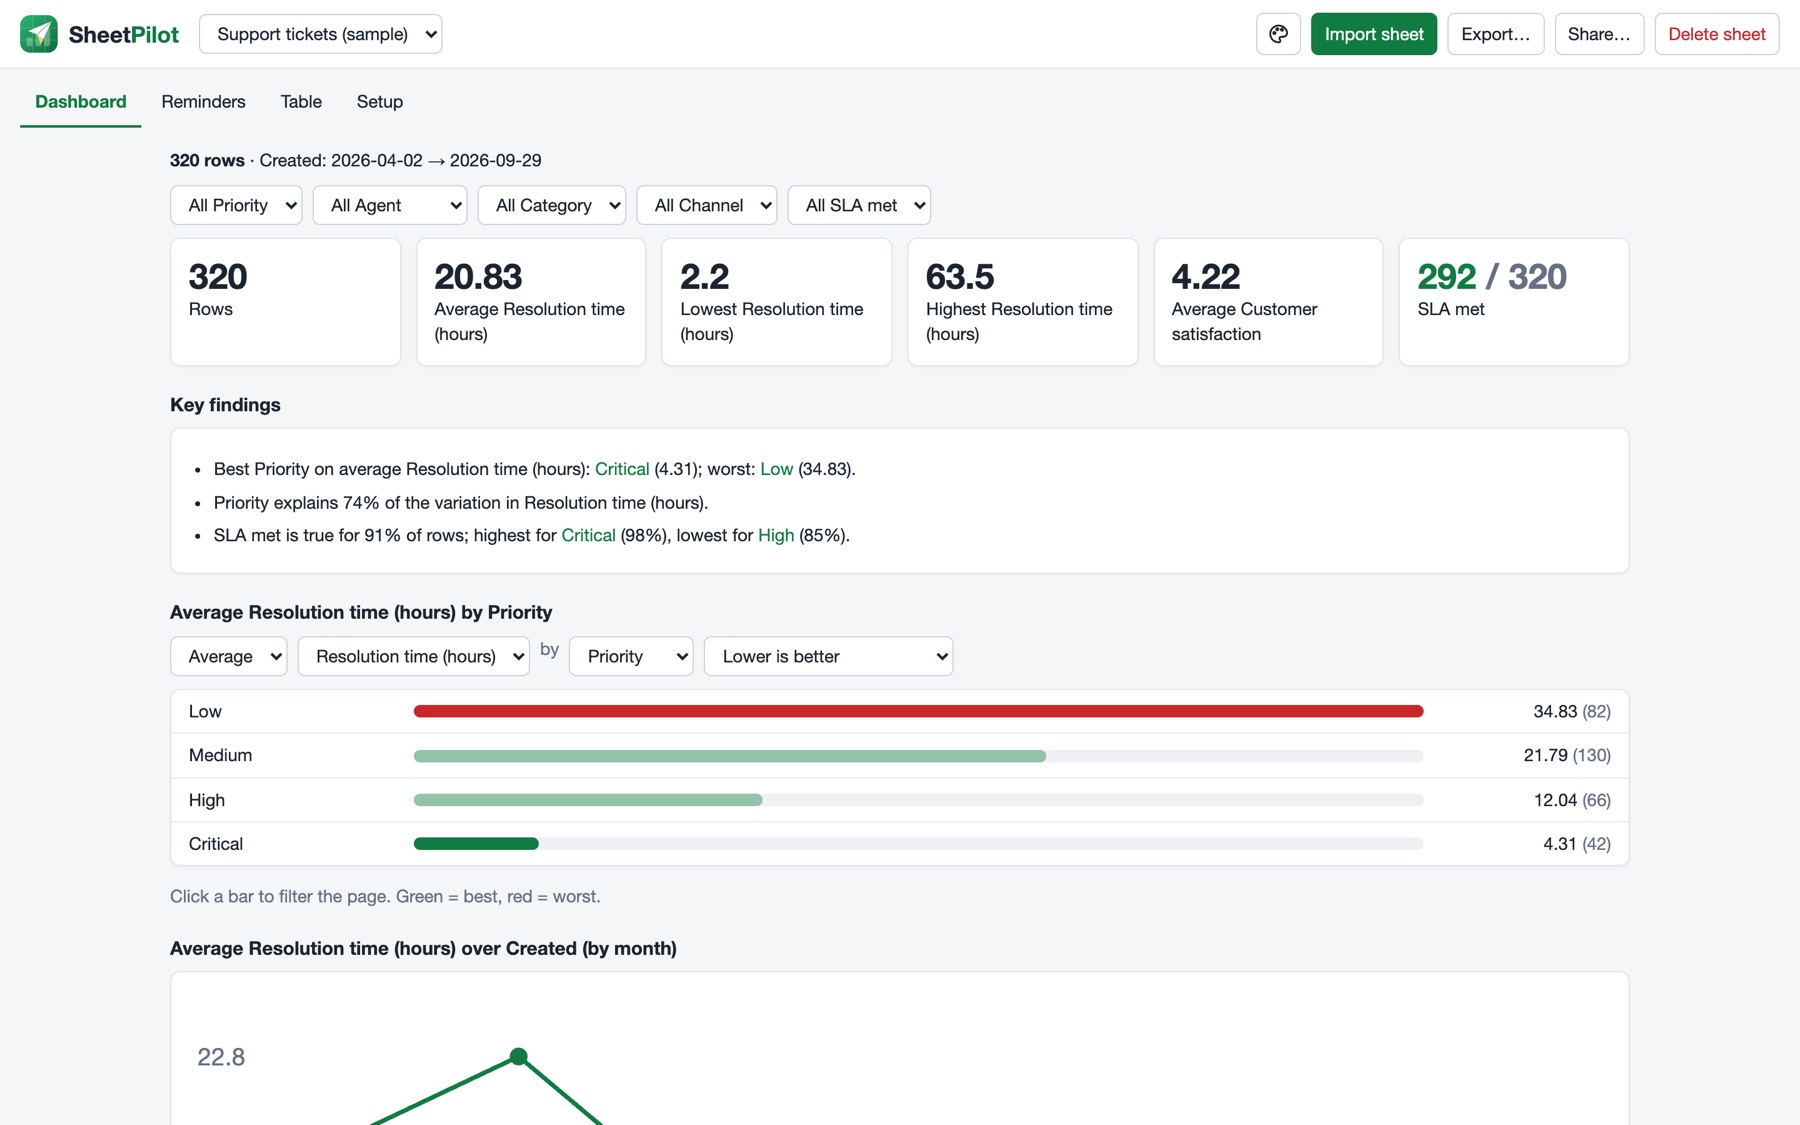Viewport: 1800px width, 1125px height.
Task: Open the Table tab
Action: click(x=301, y=102)
